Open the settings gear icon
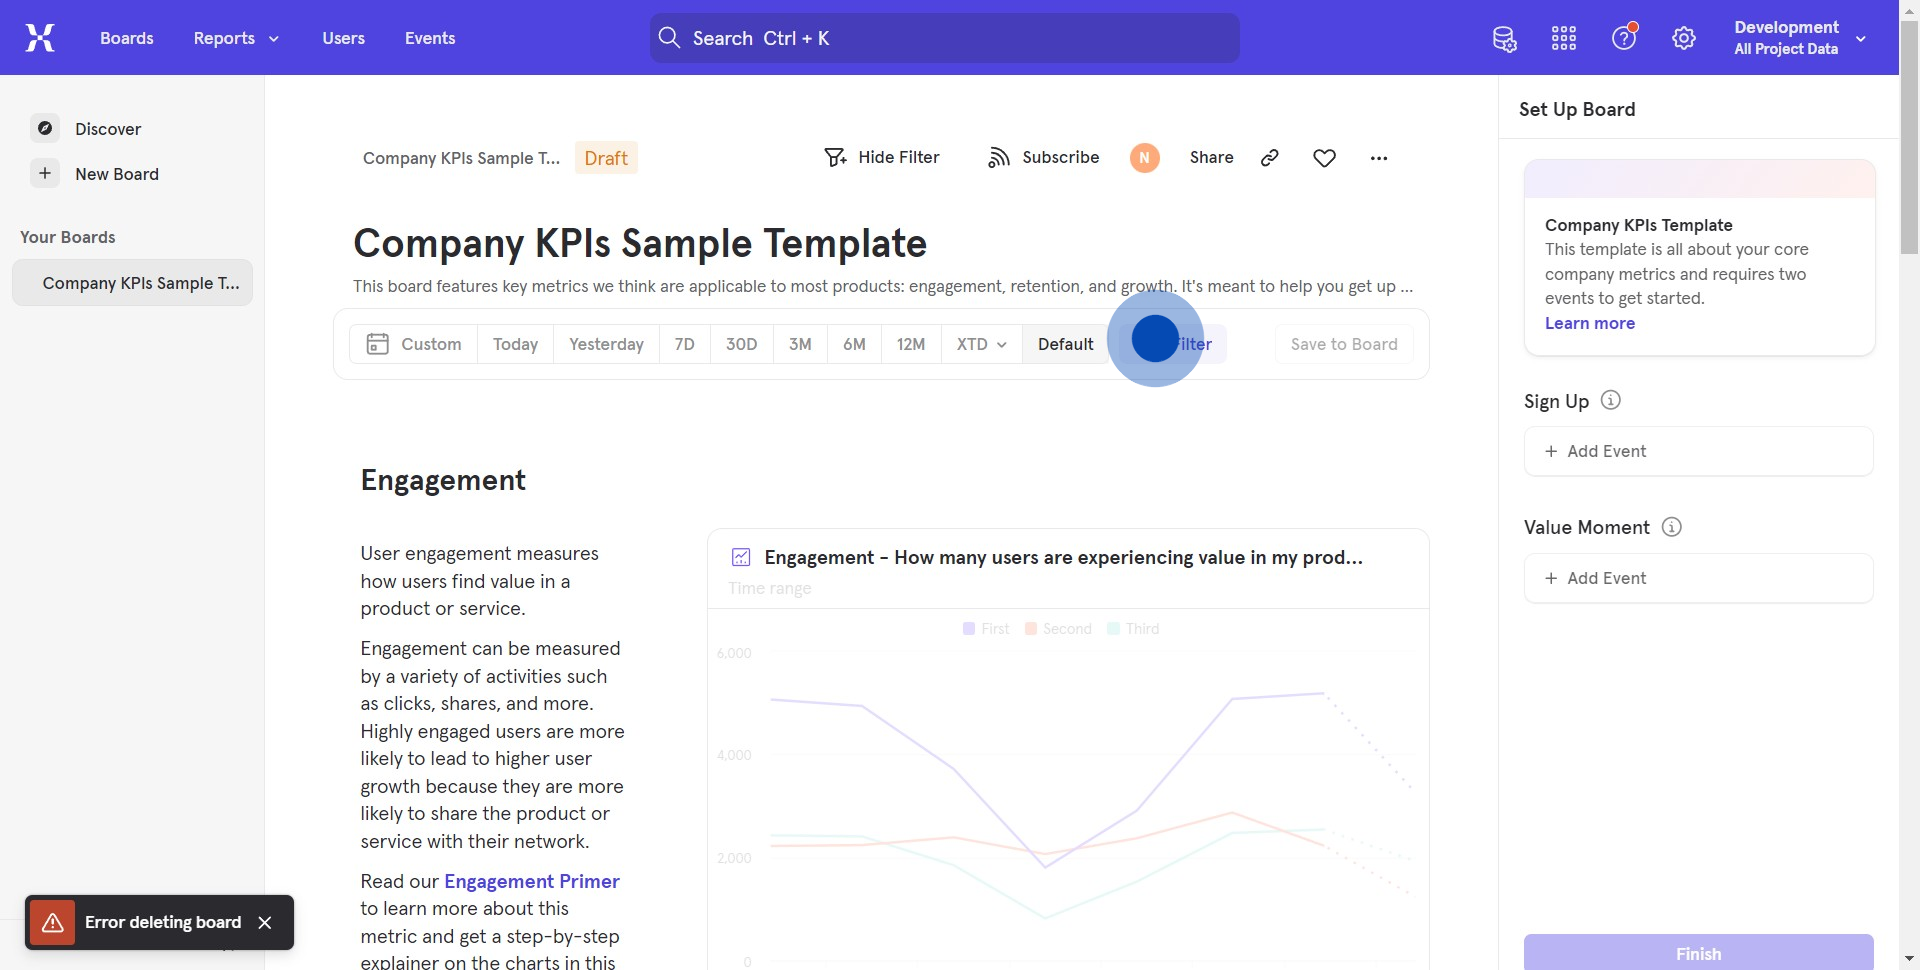Image resolution: width=1920 pixels, height=970 pixels. 1684,39
